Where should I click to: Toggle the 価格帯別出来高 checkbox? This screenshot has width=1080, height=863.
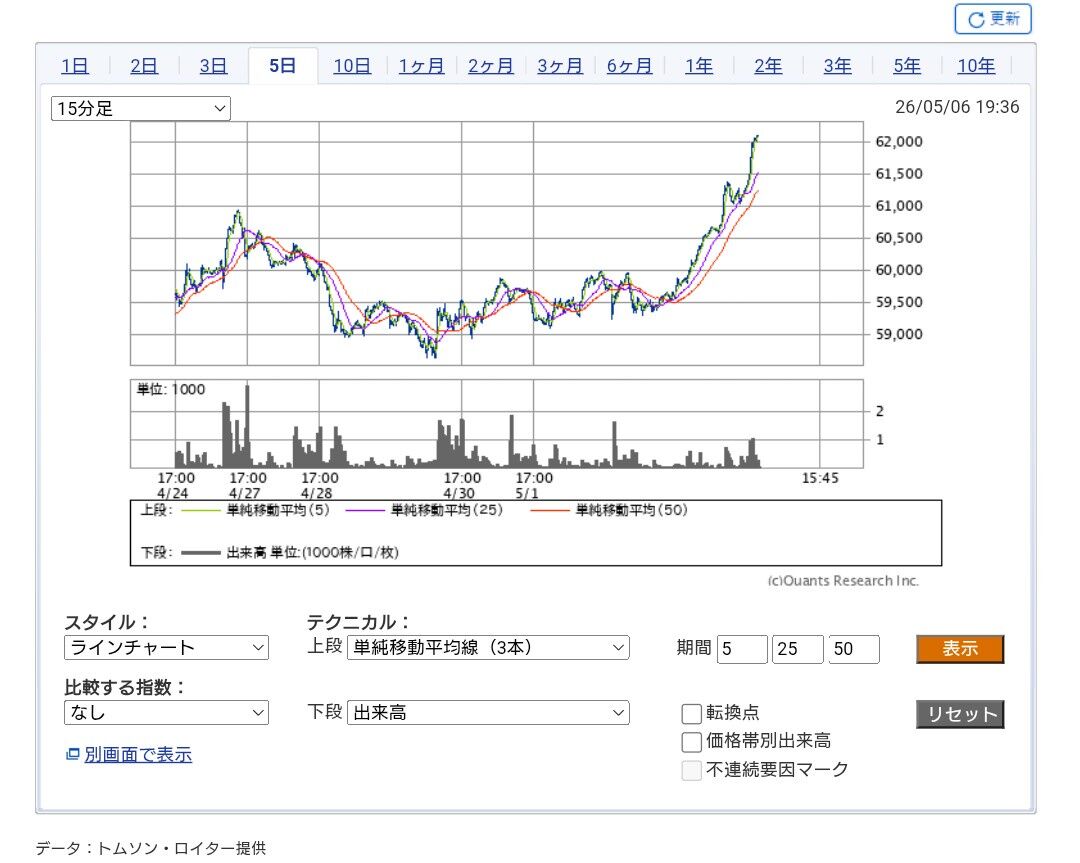[691, 742]
